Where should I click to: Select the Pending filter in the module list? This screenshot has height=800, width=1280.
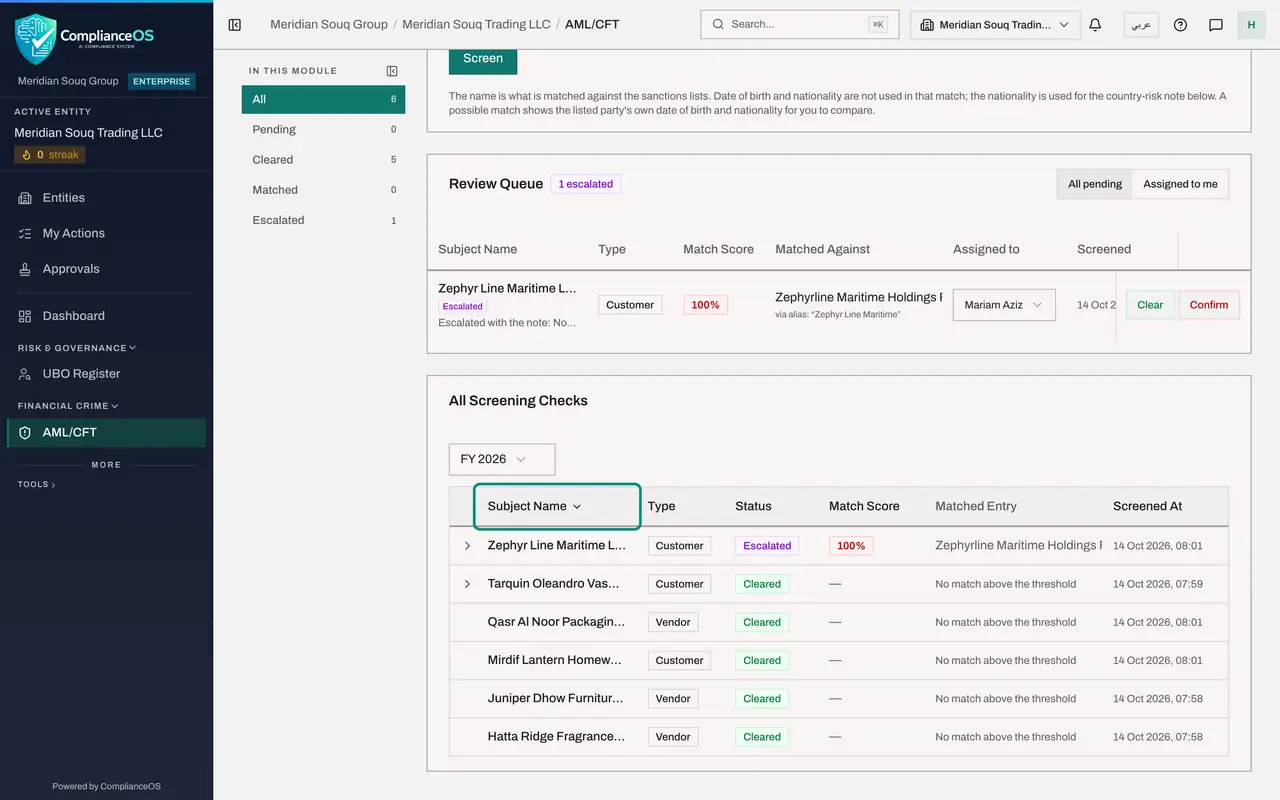pos(323,129)
